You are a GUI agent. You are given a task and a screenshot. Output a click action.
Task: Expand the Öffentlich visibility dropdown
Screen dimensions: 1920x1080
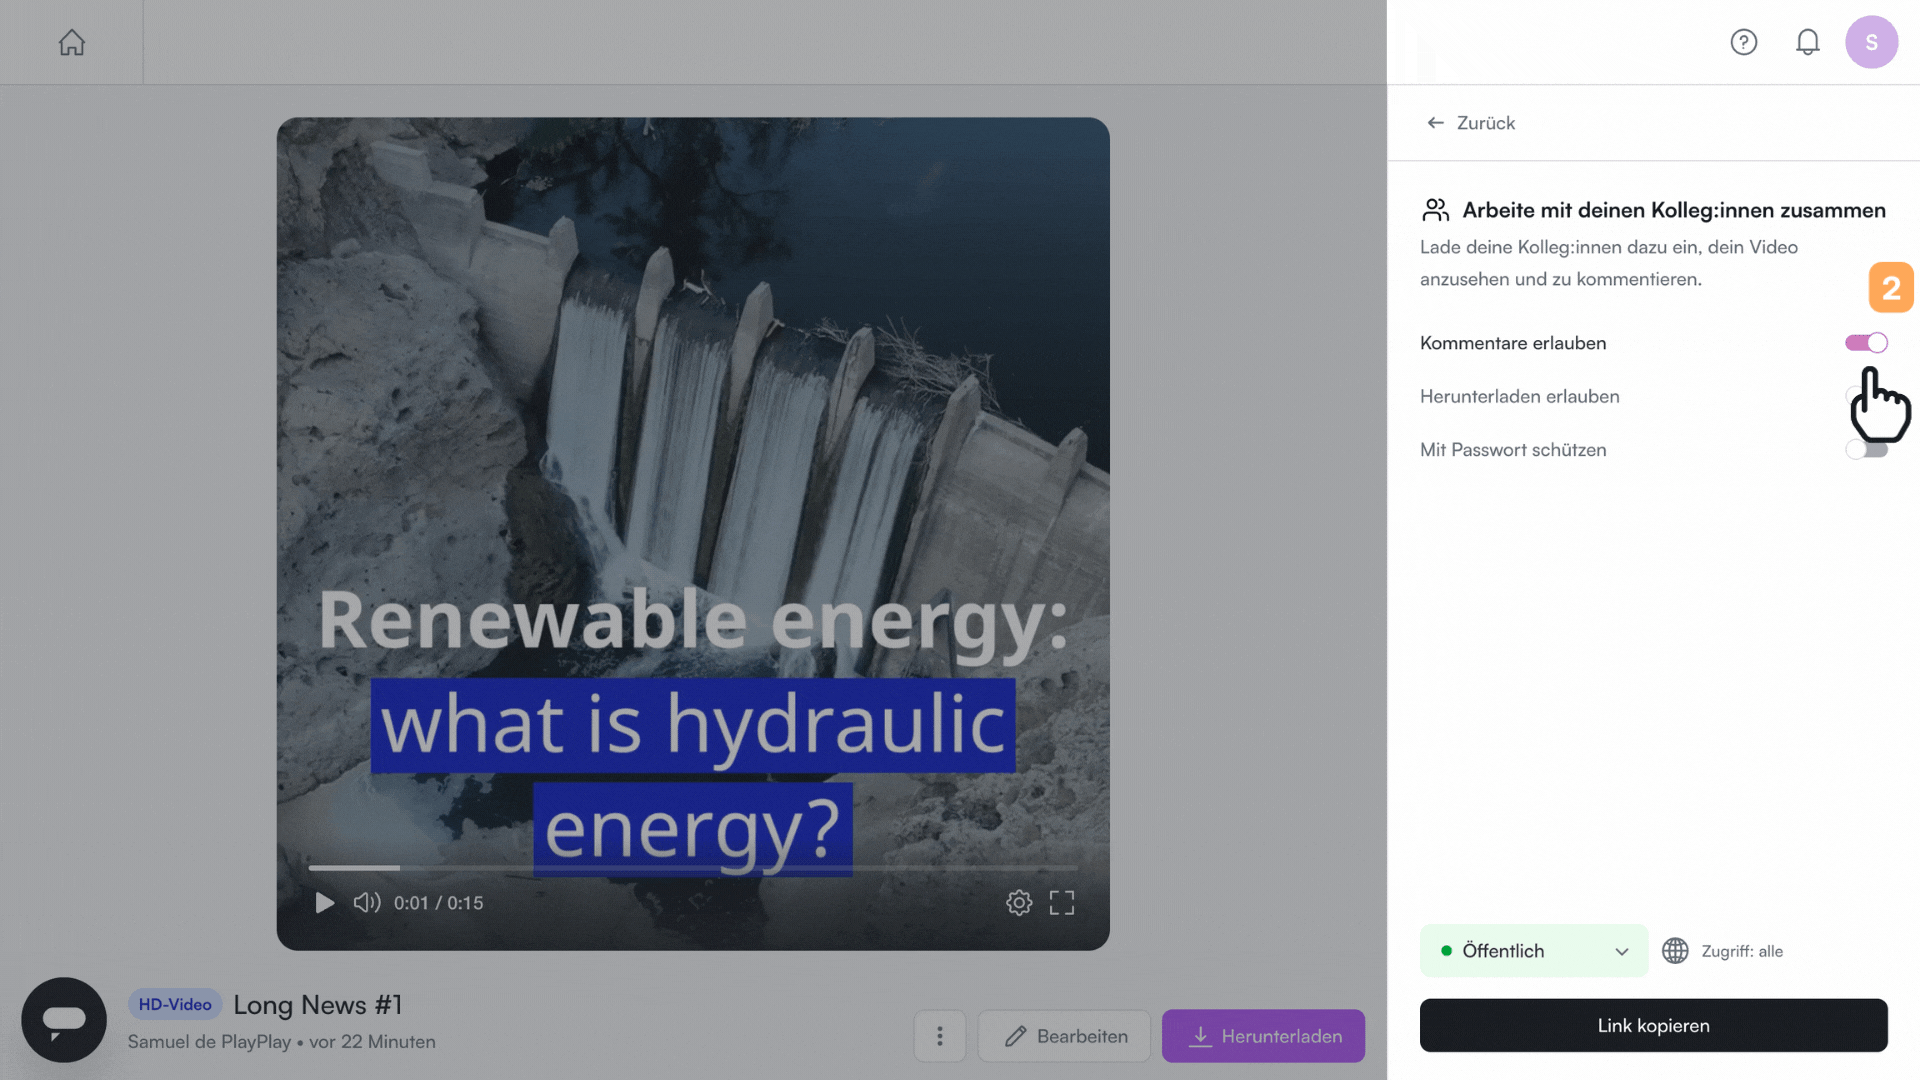tap(1532, 951)
